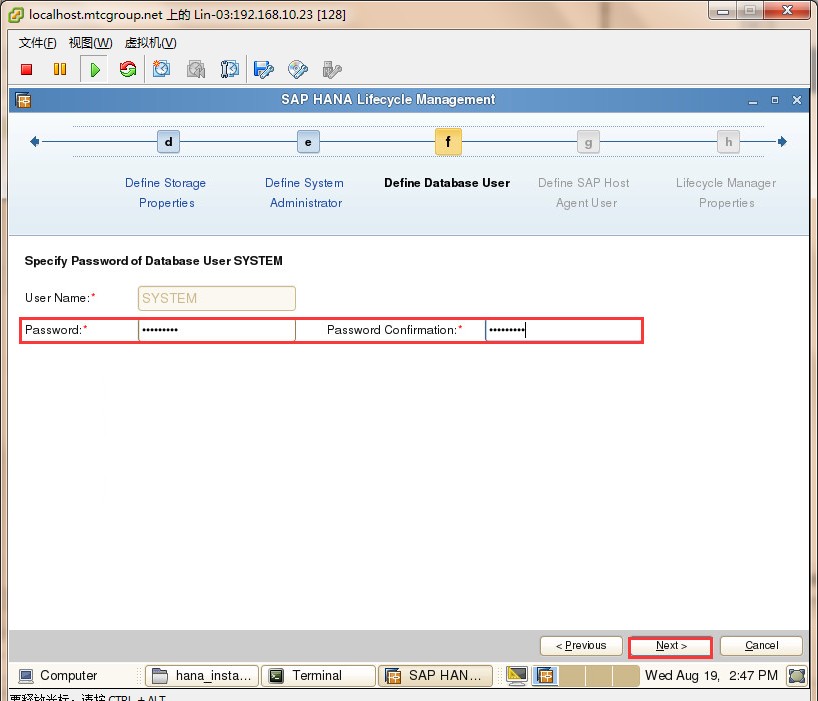Cancel the installation wizard
The width and height of the screenshot is (818, 701).
pos(761,646)
